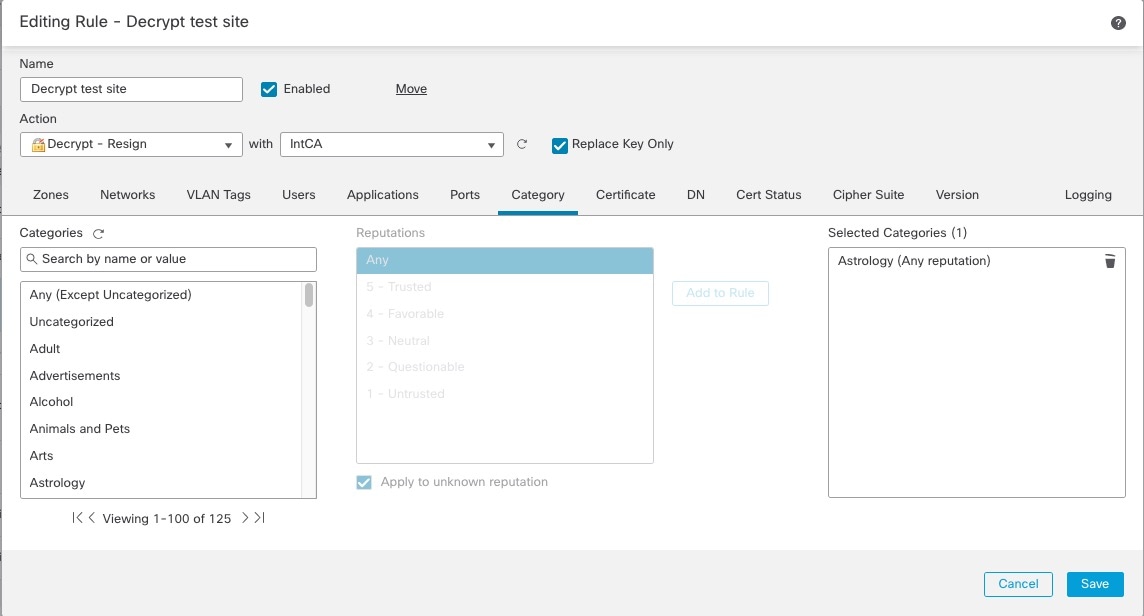Go to previous page of categories
The width and height of the screenshot is (1144, 616).
tap(91, 517)
